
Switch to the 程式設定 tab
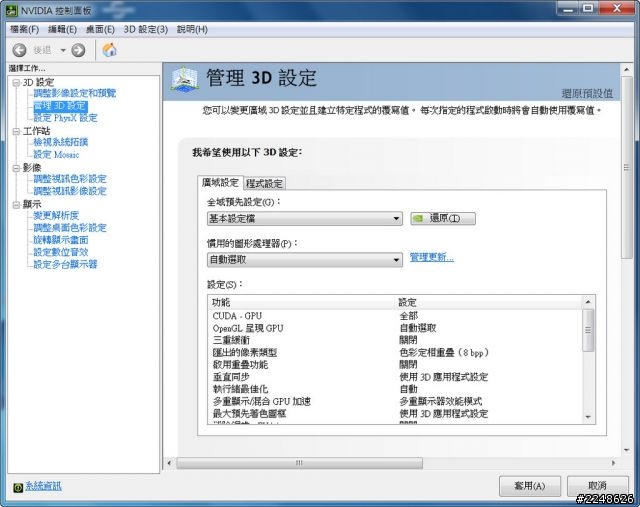(264, 184)
